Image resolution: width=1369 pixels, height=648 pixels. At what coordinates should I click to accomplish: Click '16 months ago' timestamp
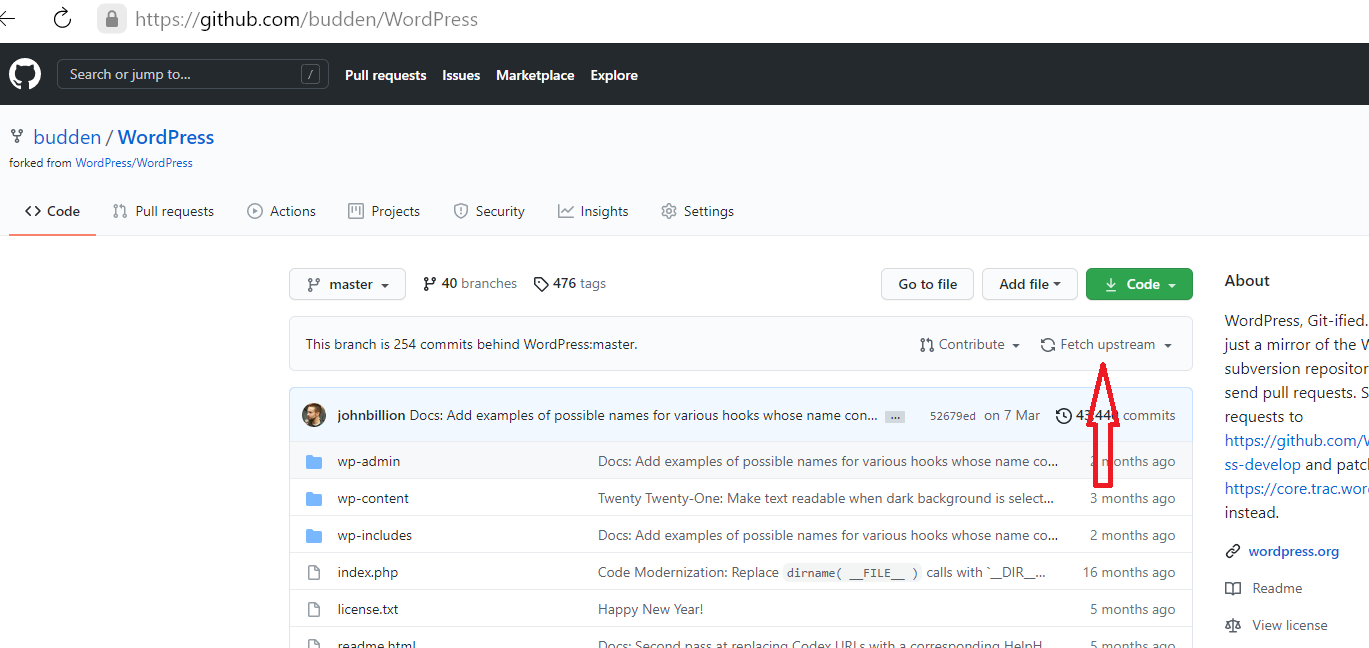[x=1129, y=573]
